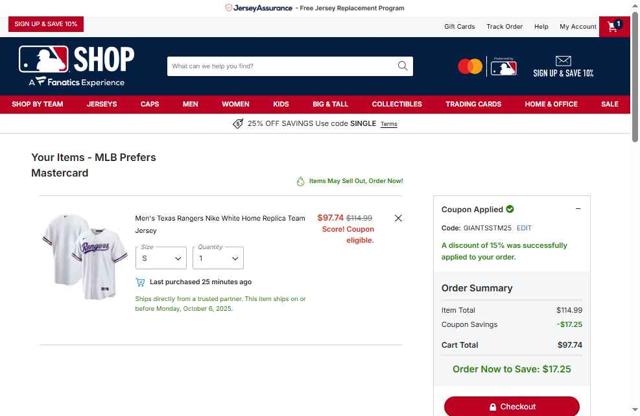Click the price tag icon by savings offer
The height and width of the screenshot is (416, 640).
(x=238, y=123)
